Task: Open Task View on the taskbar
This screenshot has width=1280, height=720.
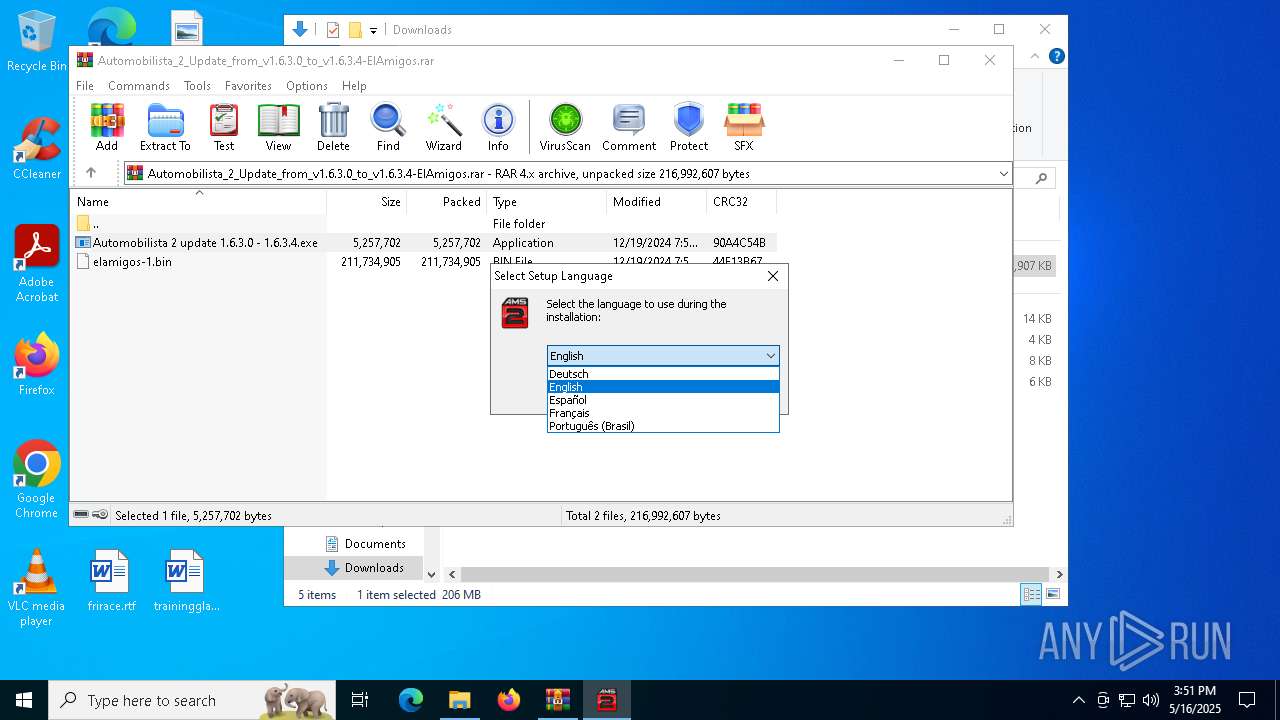Action: pos(360,700)
